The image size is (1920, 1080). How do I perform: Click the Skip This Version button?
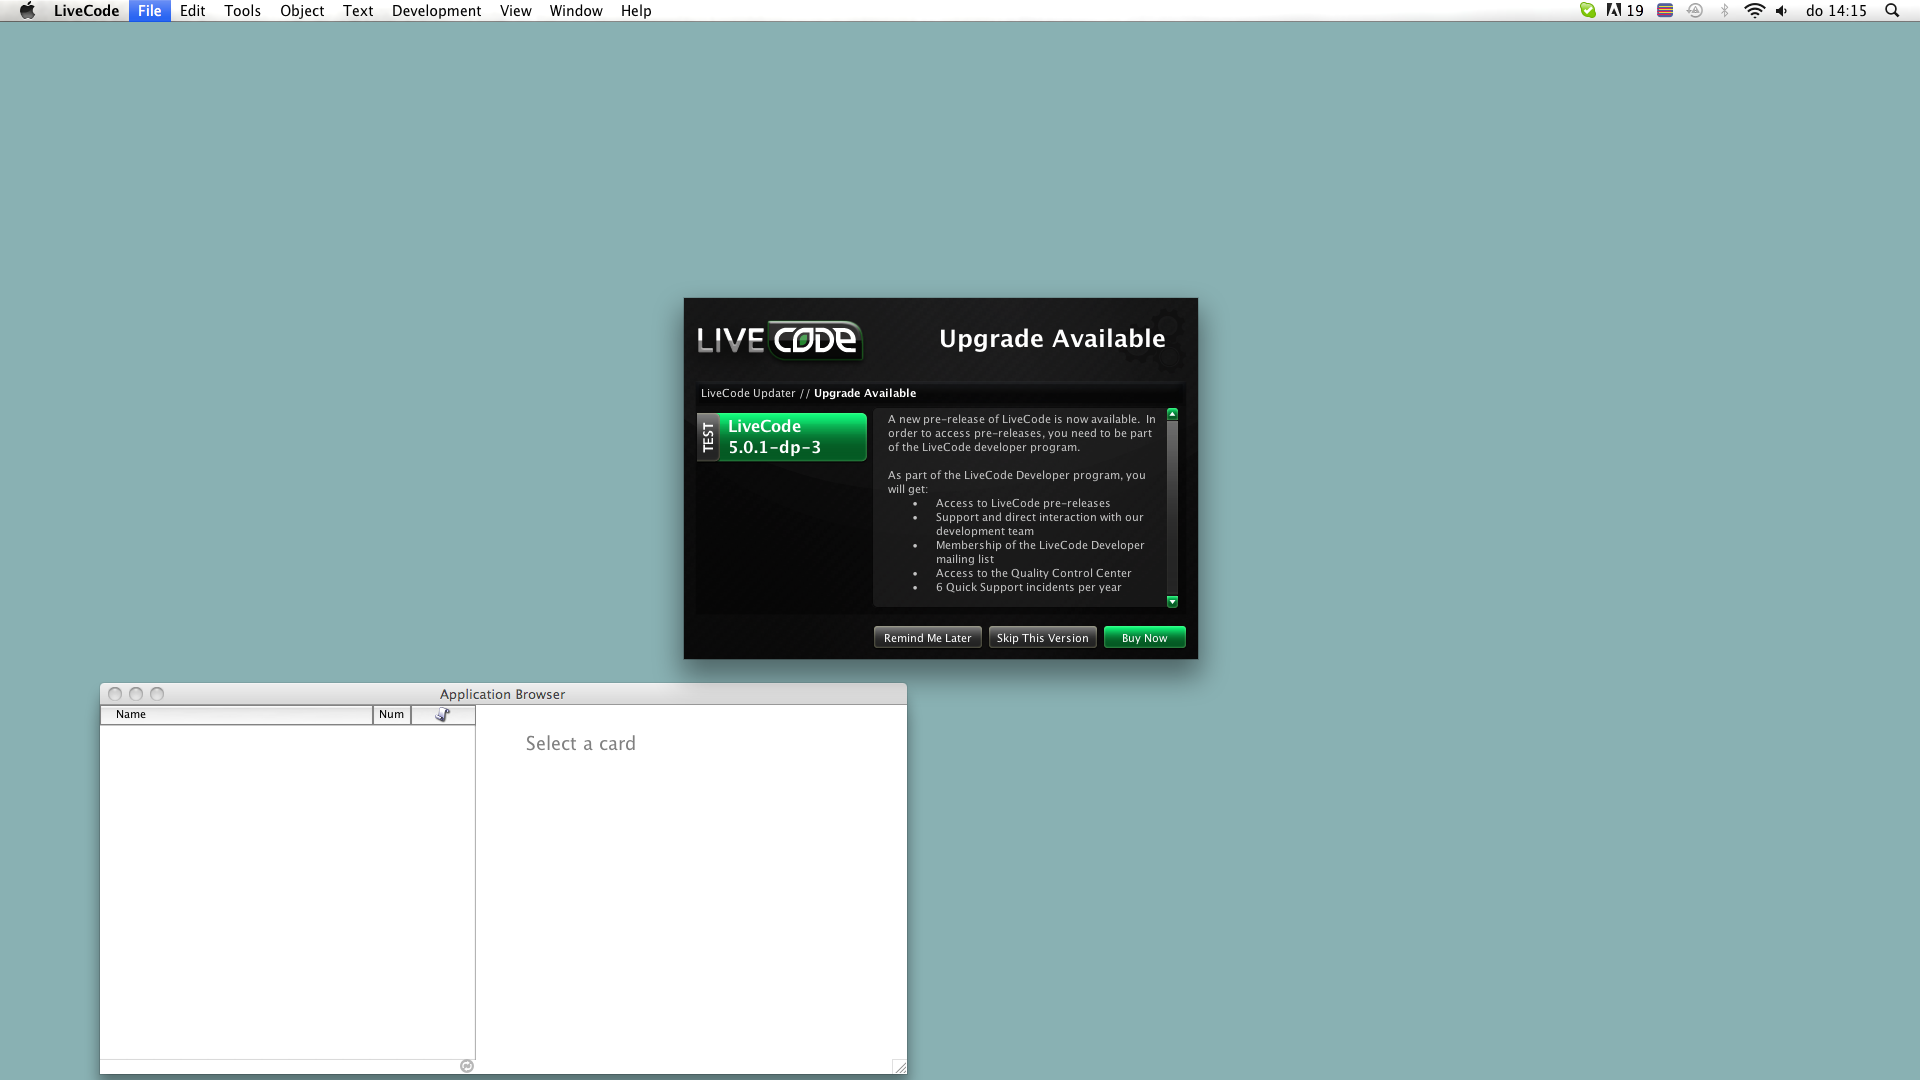click(x=1042, y=638)
